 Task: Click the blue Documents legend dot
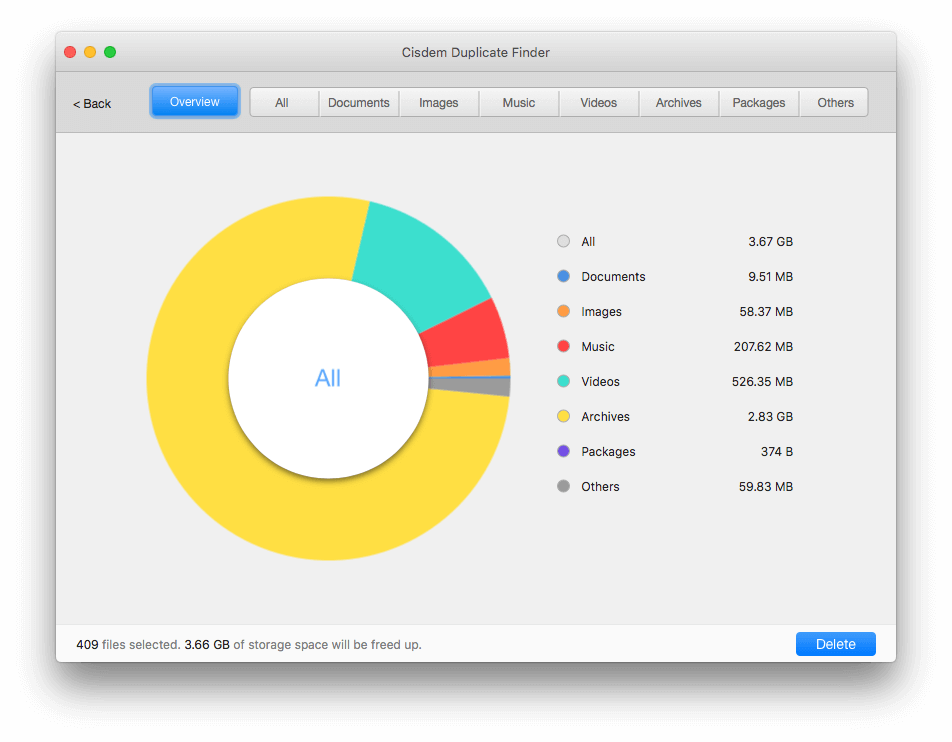pyautogui.click(x=563, y=276)
